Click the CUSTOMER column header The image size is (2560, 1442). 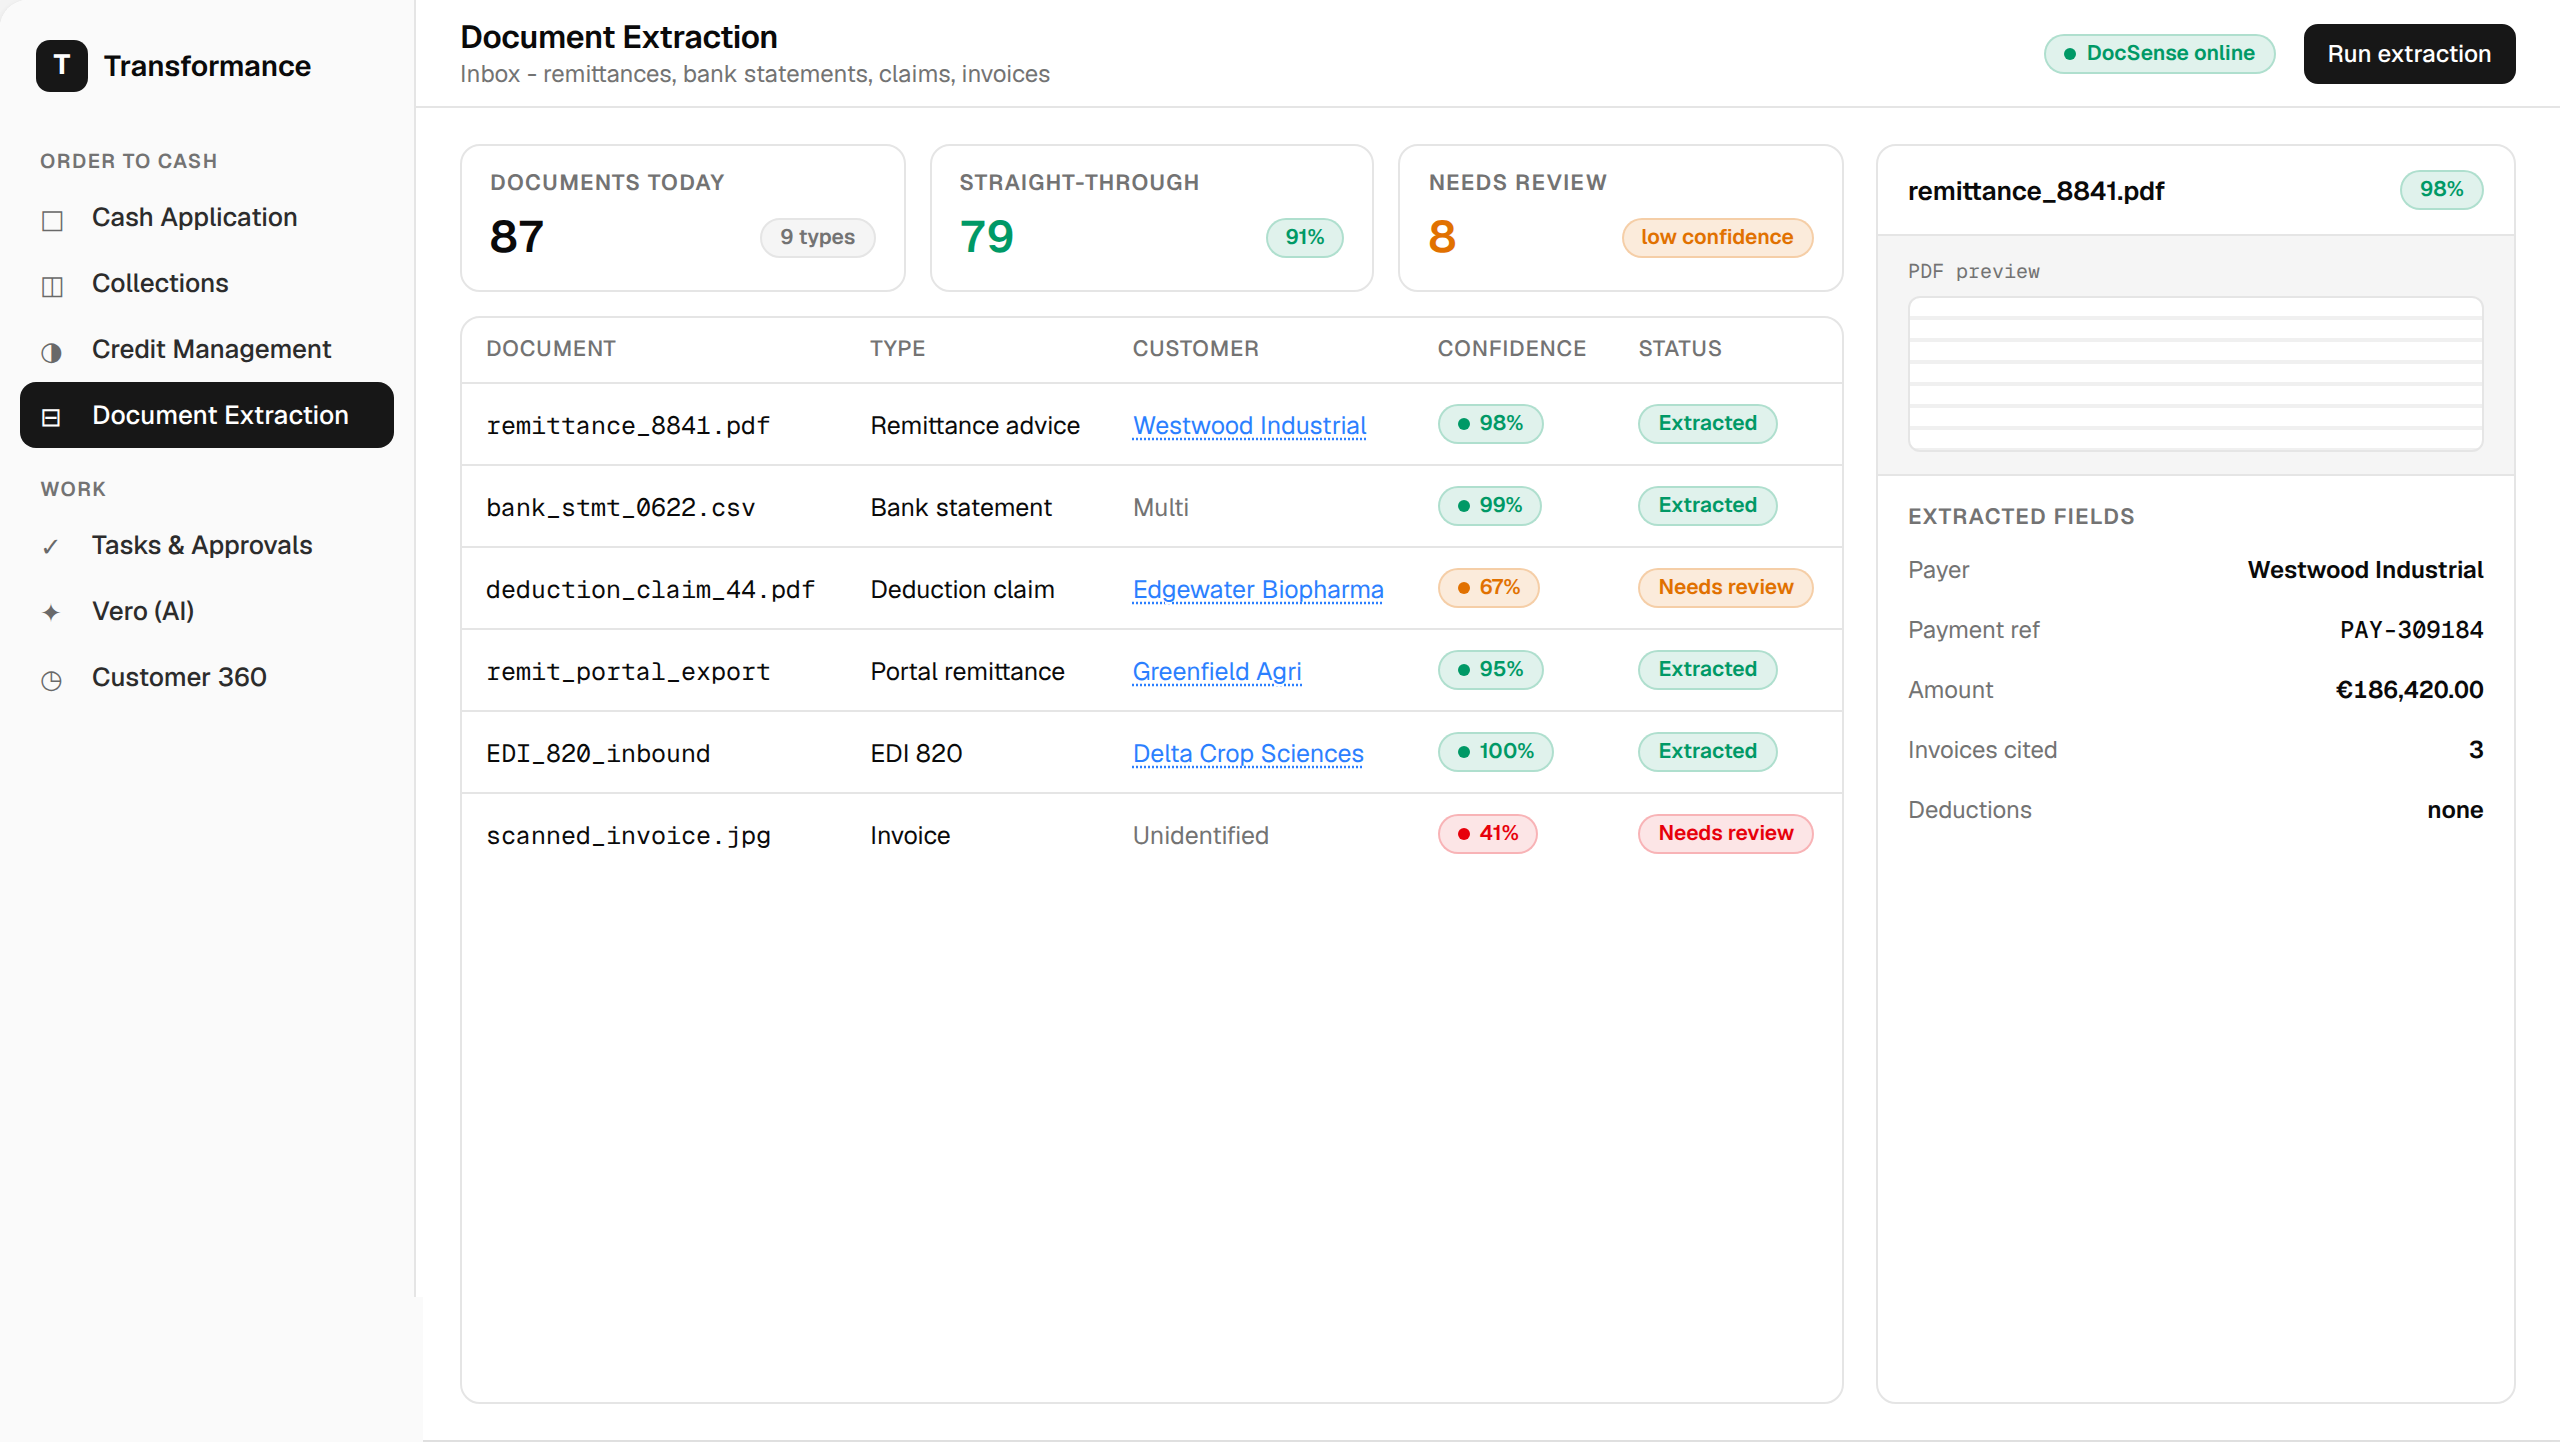coord(1195,348)
